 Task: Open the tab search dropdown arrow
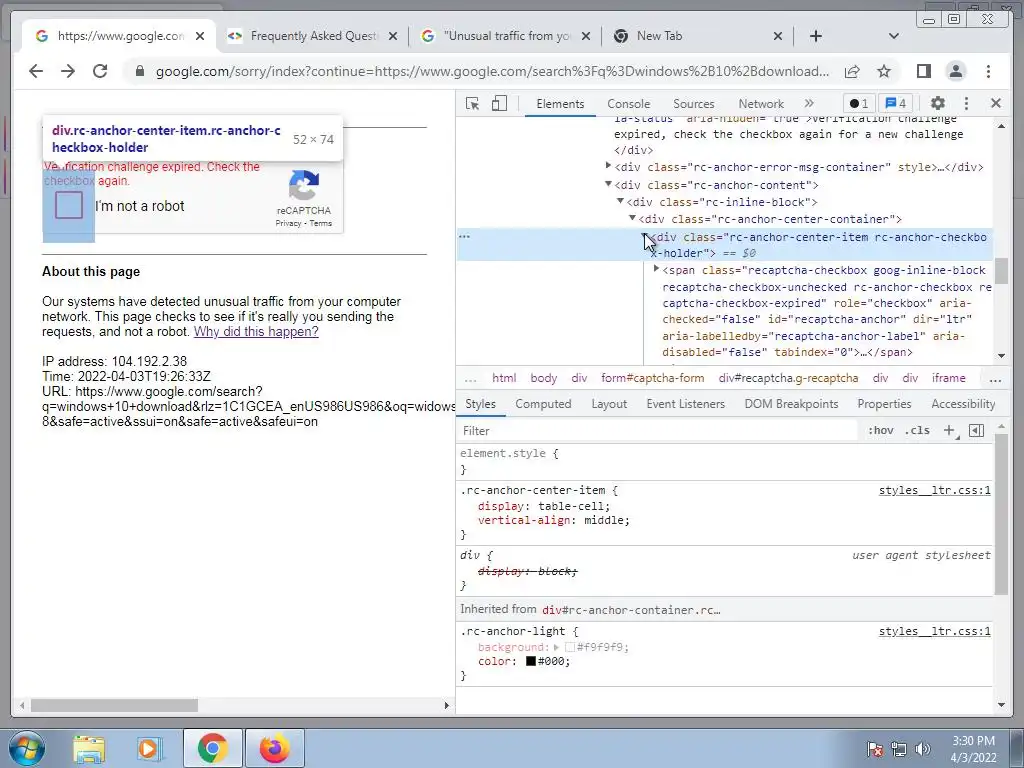point(893,36)
